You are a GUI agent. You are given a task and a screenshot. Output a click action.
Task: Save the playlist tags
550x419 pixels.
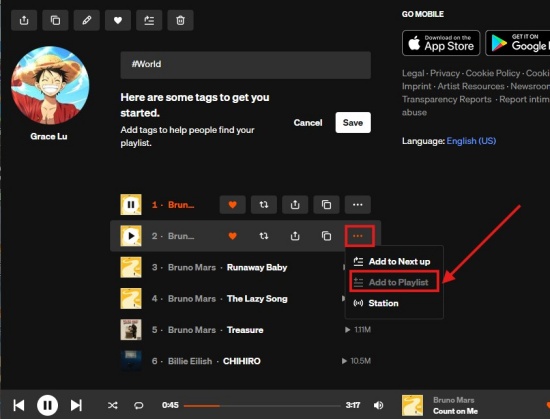353,122
